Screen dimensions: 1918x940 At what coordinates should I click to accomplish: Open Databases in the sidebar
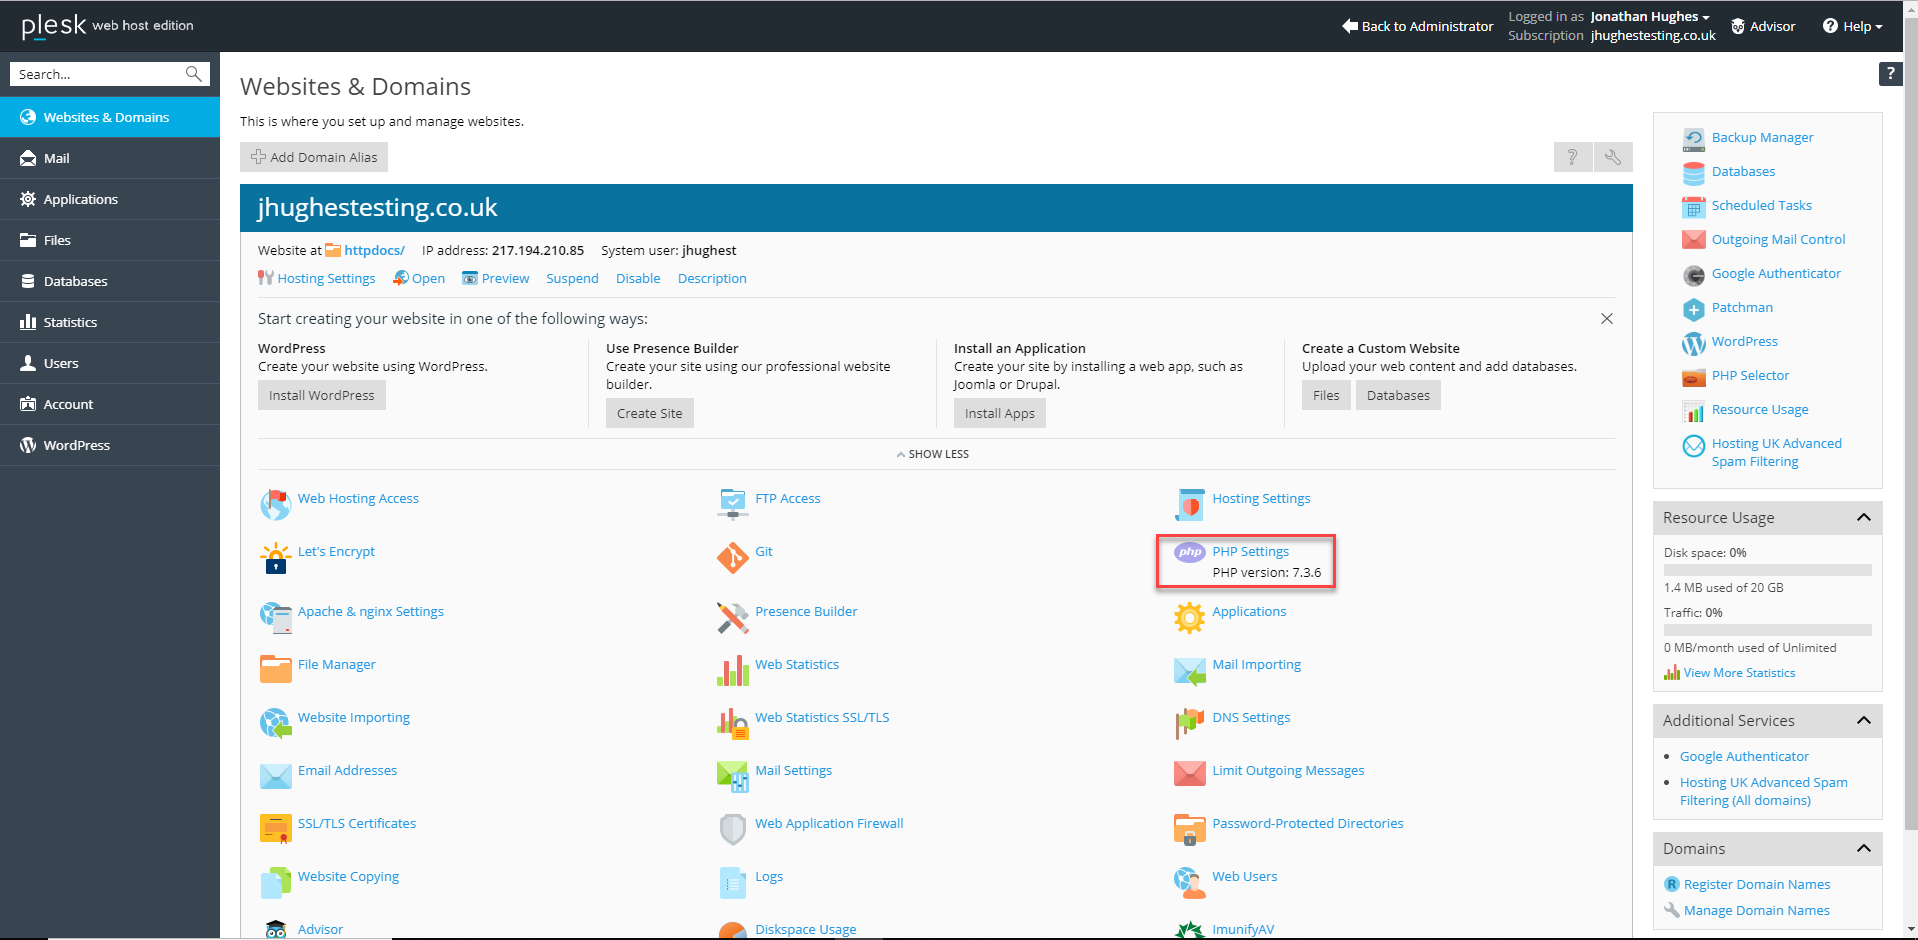tap(110, 281)
